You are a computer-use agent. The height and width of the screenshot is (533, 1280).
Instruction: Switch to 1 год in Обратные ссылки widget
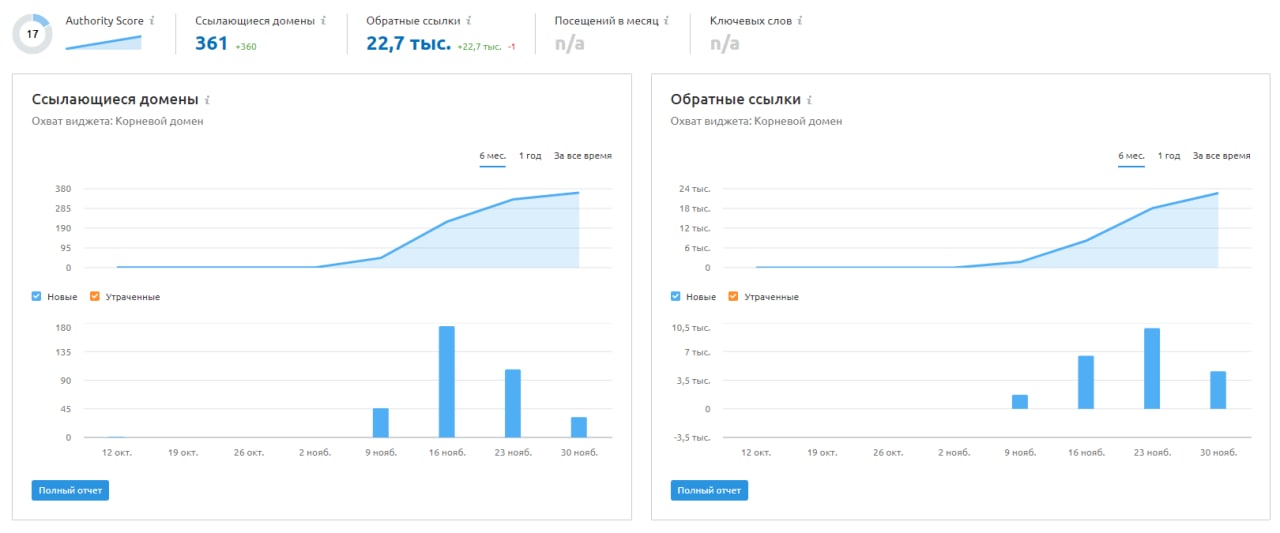[1169, 156]
